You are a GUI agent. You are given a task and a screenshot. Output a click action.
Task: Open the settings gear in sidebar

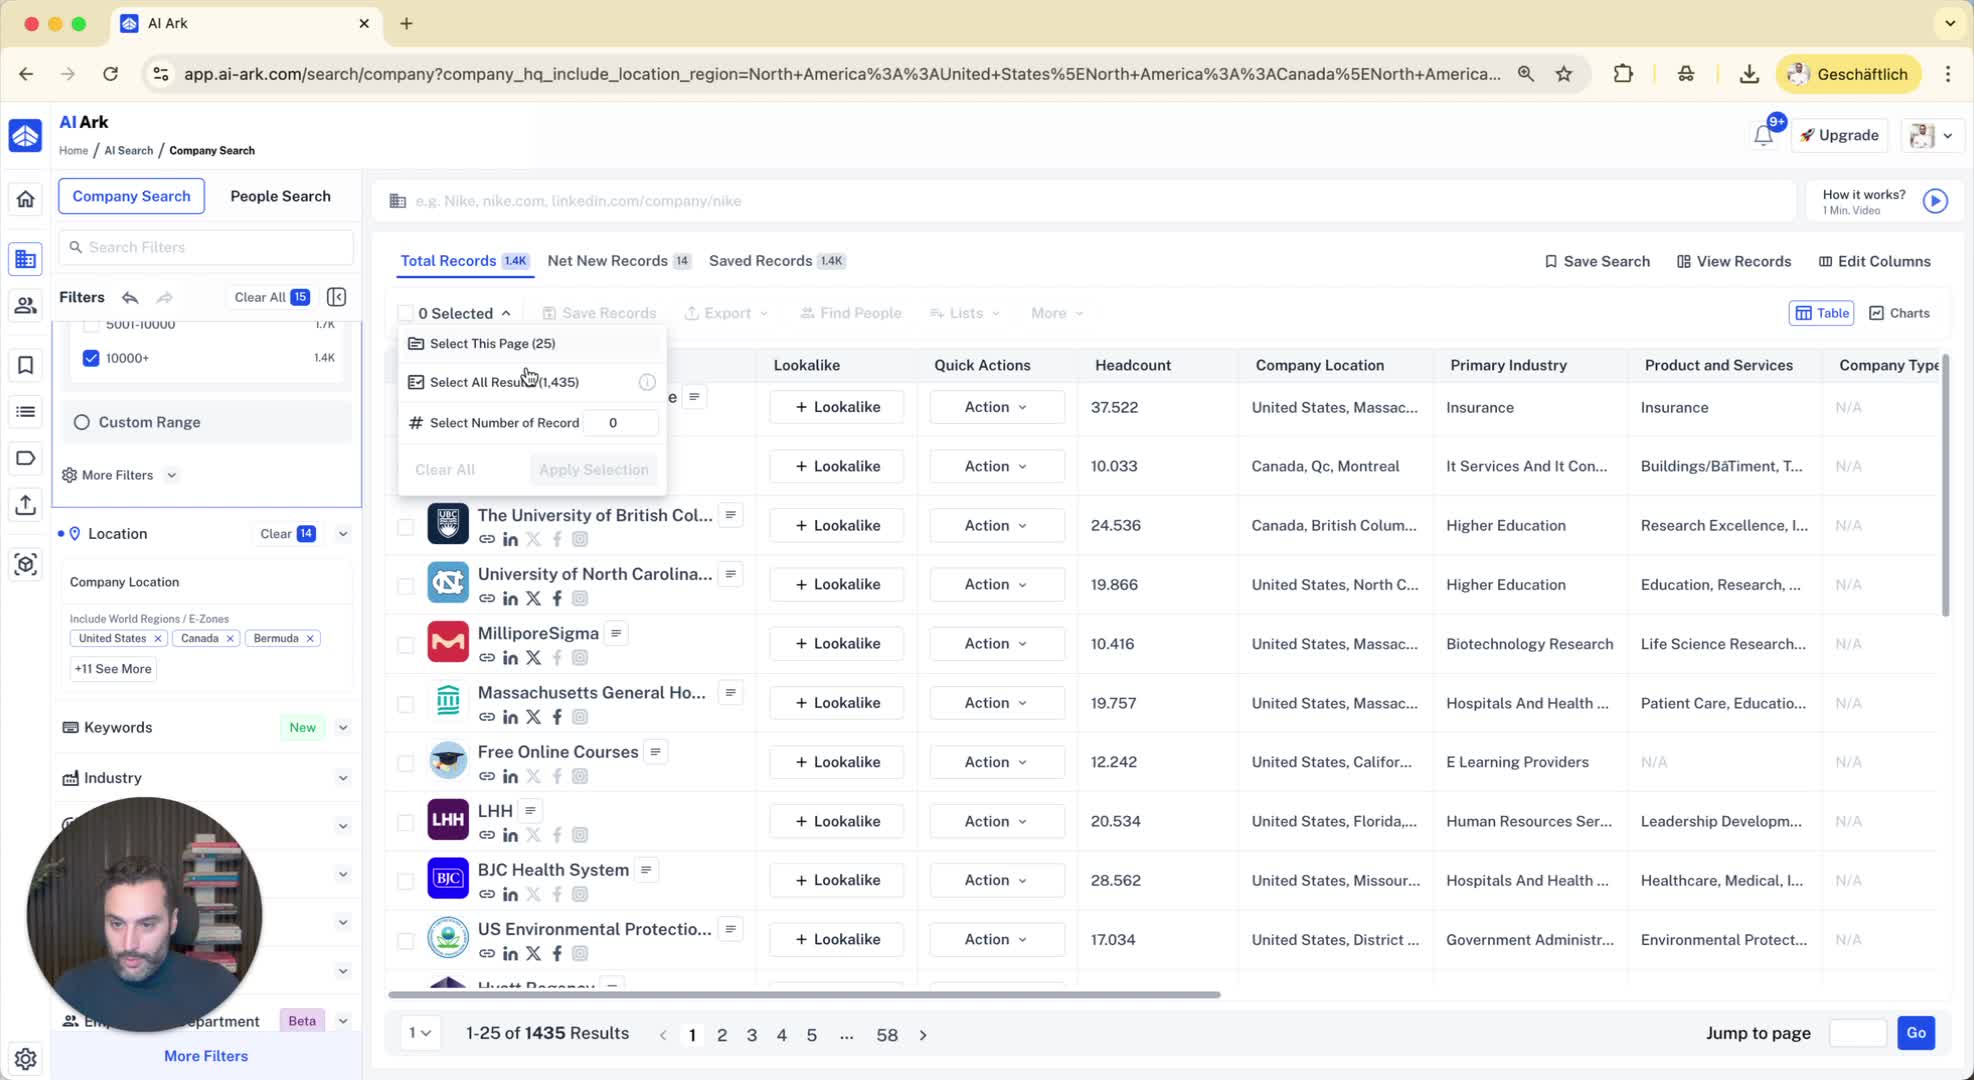pyautogui.click(x=25, y=1058)
